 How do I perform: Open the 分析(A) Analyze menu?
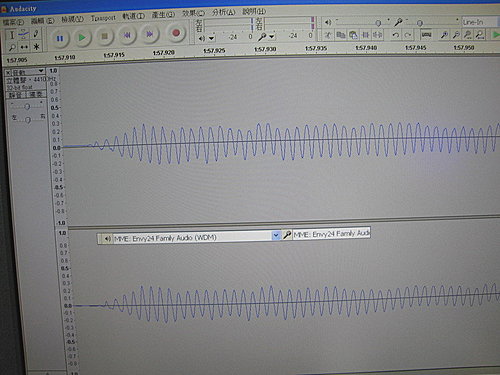[x=223, y=12]
